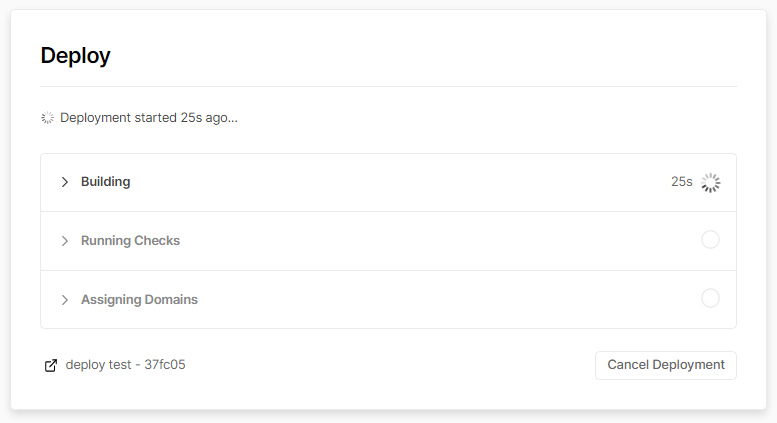Click the Running Checks label

130,241
